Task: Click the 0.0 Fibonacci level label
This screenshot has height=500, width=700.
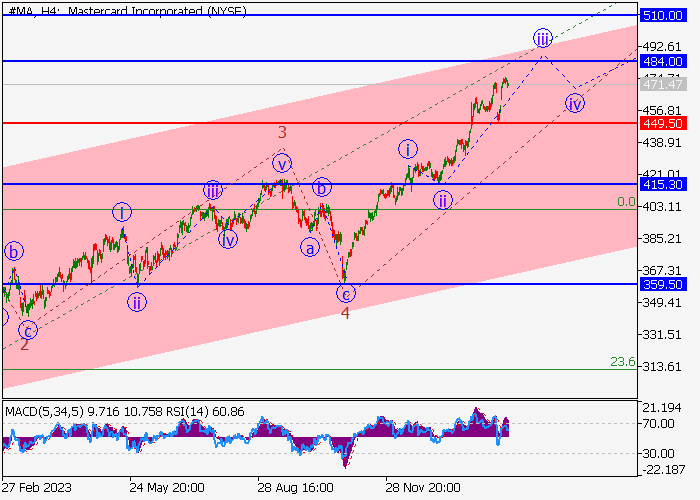Action: point(626,202)
